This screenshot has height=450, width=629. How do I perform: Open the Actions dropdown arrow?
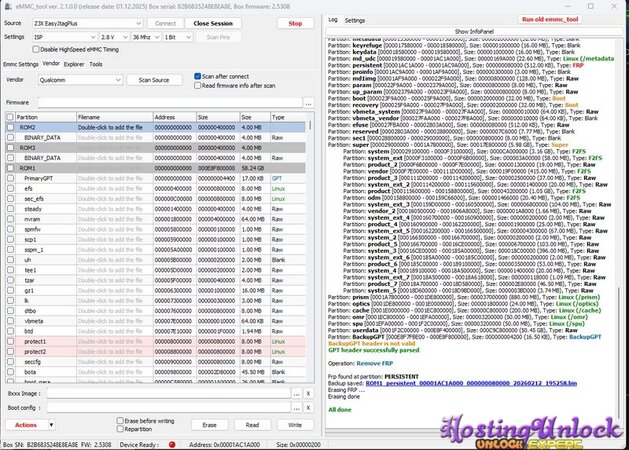[x=50, y=425]
